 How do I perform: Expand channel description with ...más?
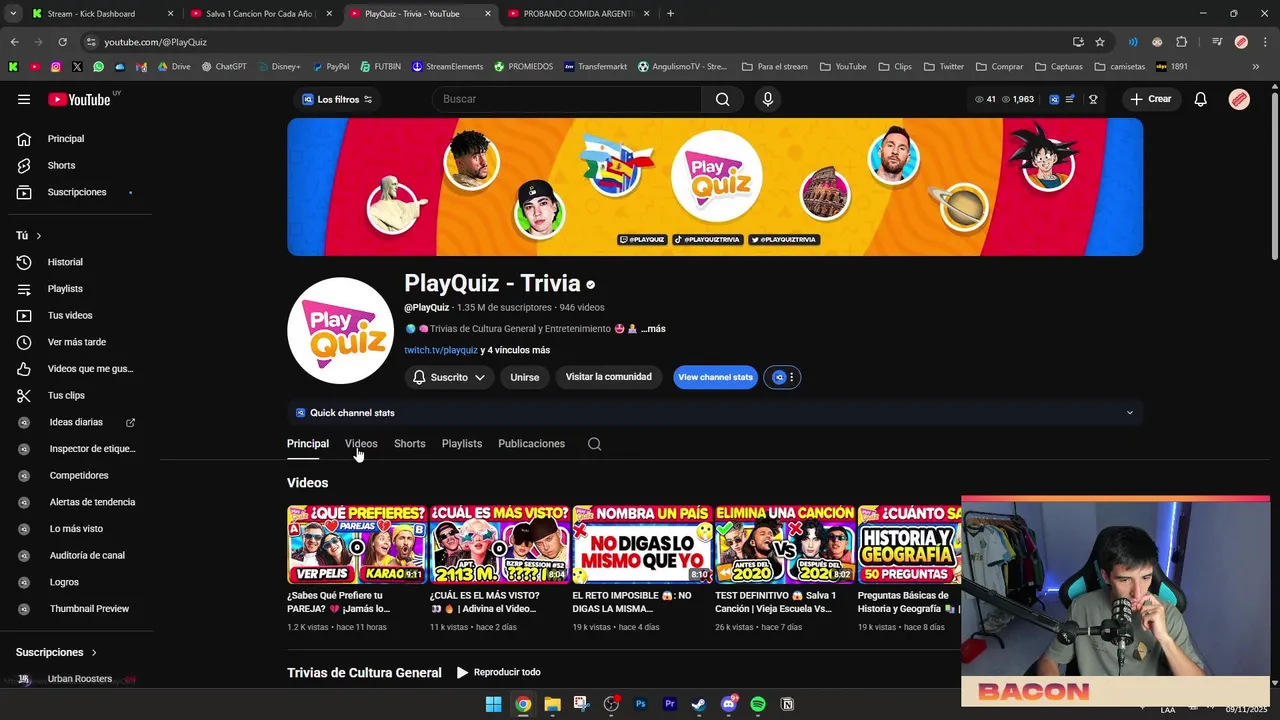click(653, 329)
